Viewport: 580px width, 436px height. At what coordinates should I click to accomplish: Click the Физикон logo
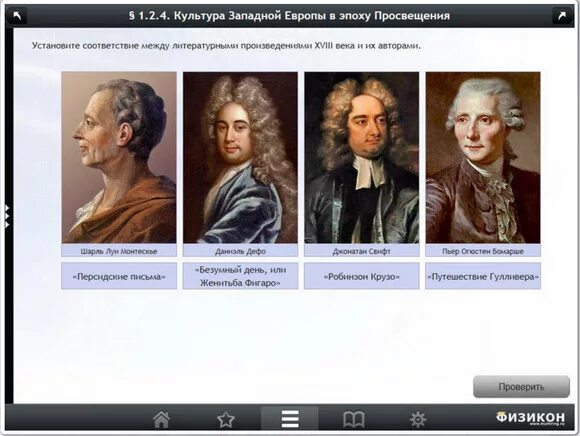(530, 418)
